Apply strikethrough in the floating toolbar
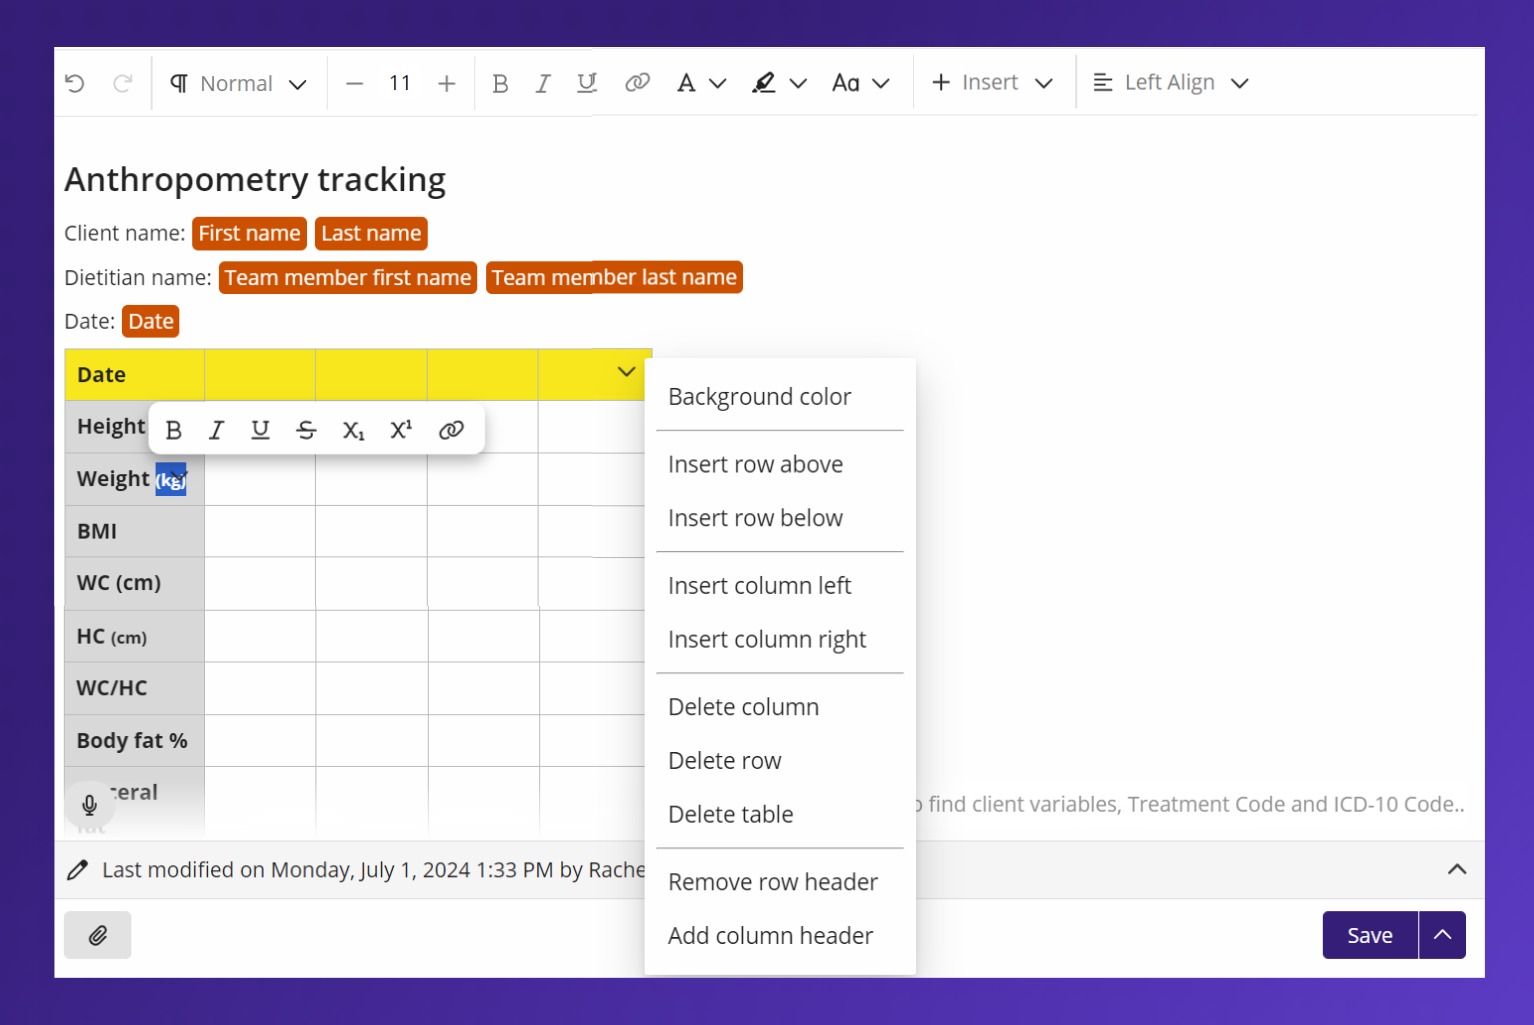The image size is (1534, 1025). (306, 429)
